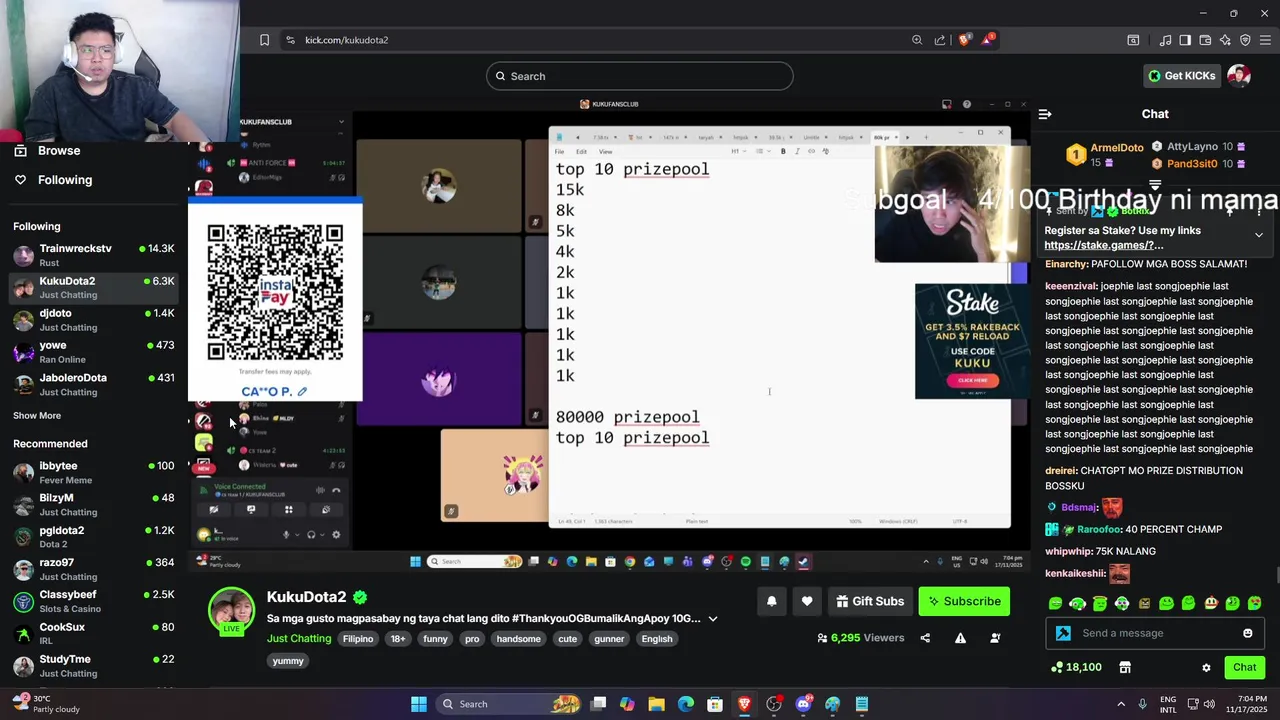
Task: Show Brave sidebar panel icon
Action: (x=1185, y=40)
